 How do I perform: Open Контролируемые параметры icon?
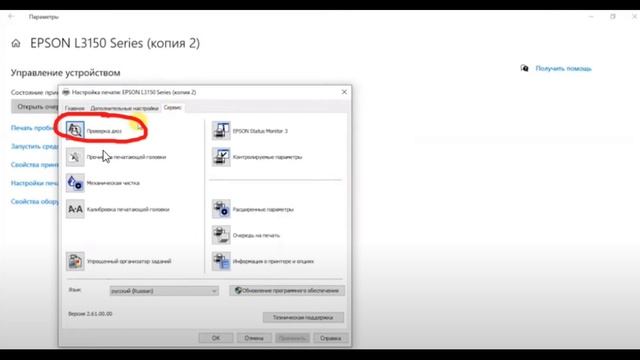[x=221, y=157]
